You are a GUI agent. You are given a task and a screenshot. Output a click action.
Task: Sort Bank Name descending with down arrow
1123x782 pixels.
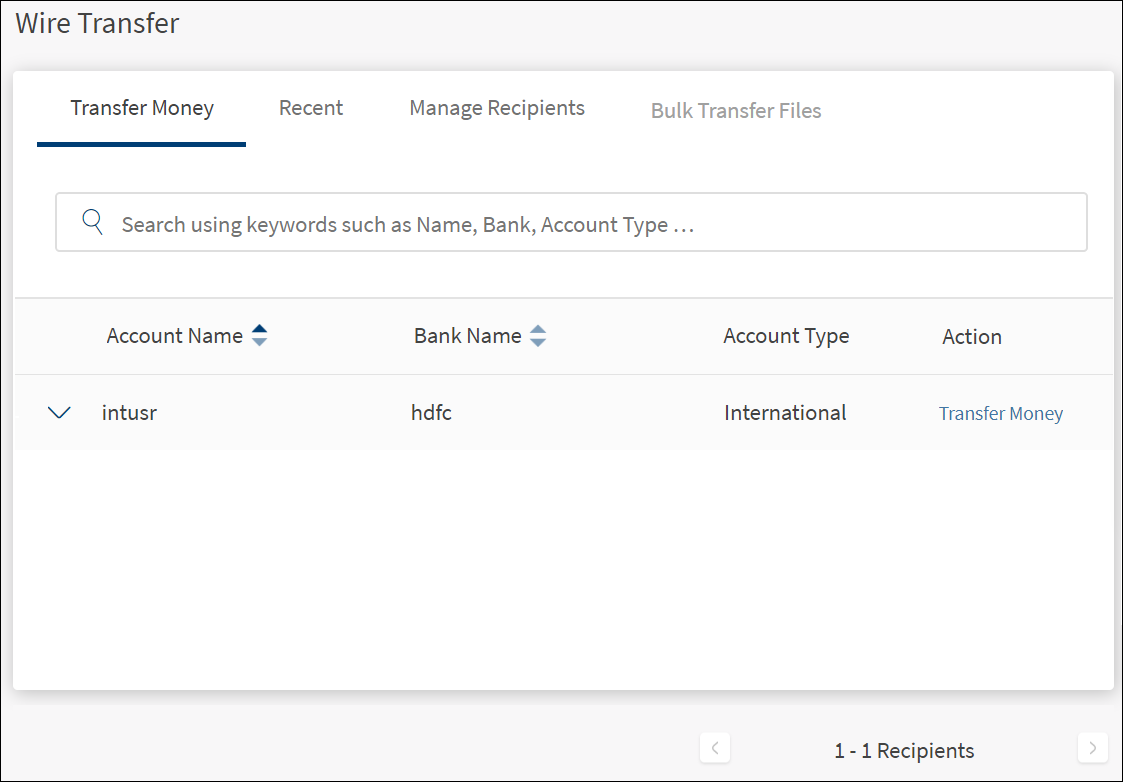pos(538,342)
